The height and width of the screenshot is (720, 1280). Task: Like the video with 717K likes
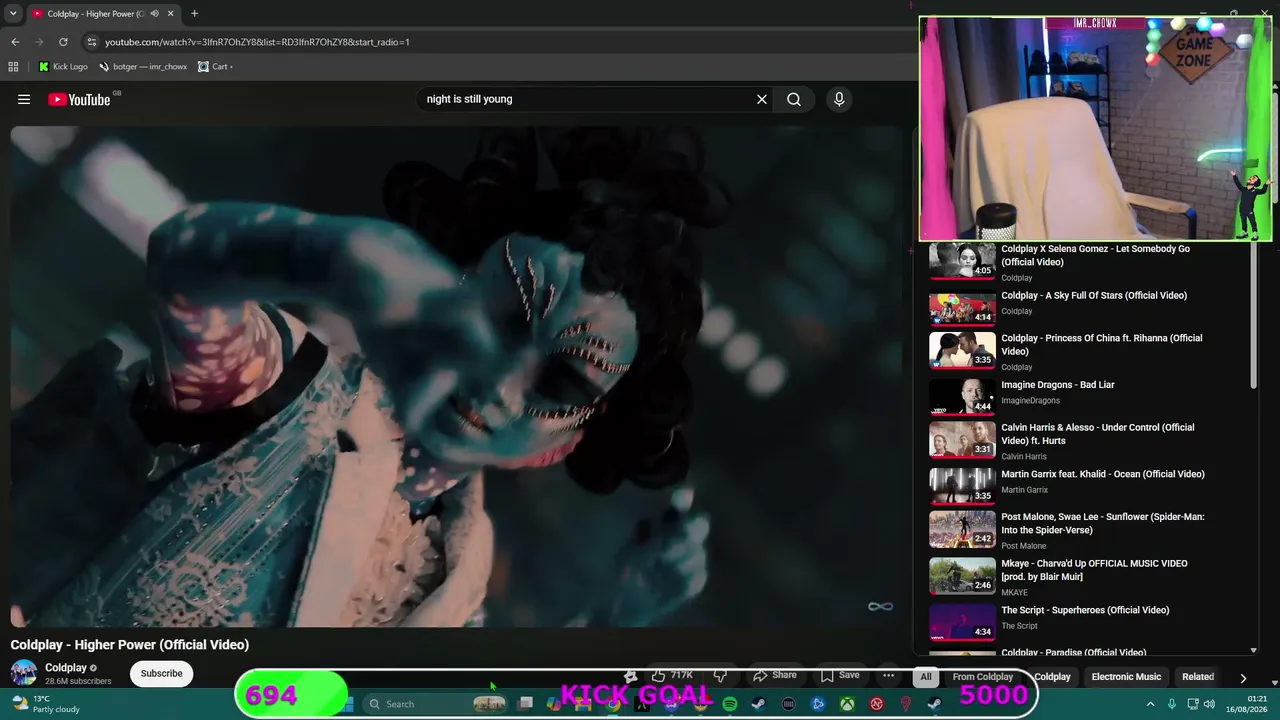671,676
